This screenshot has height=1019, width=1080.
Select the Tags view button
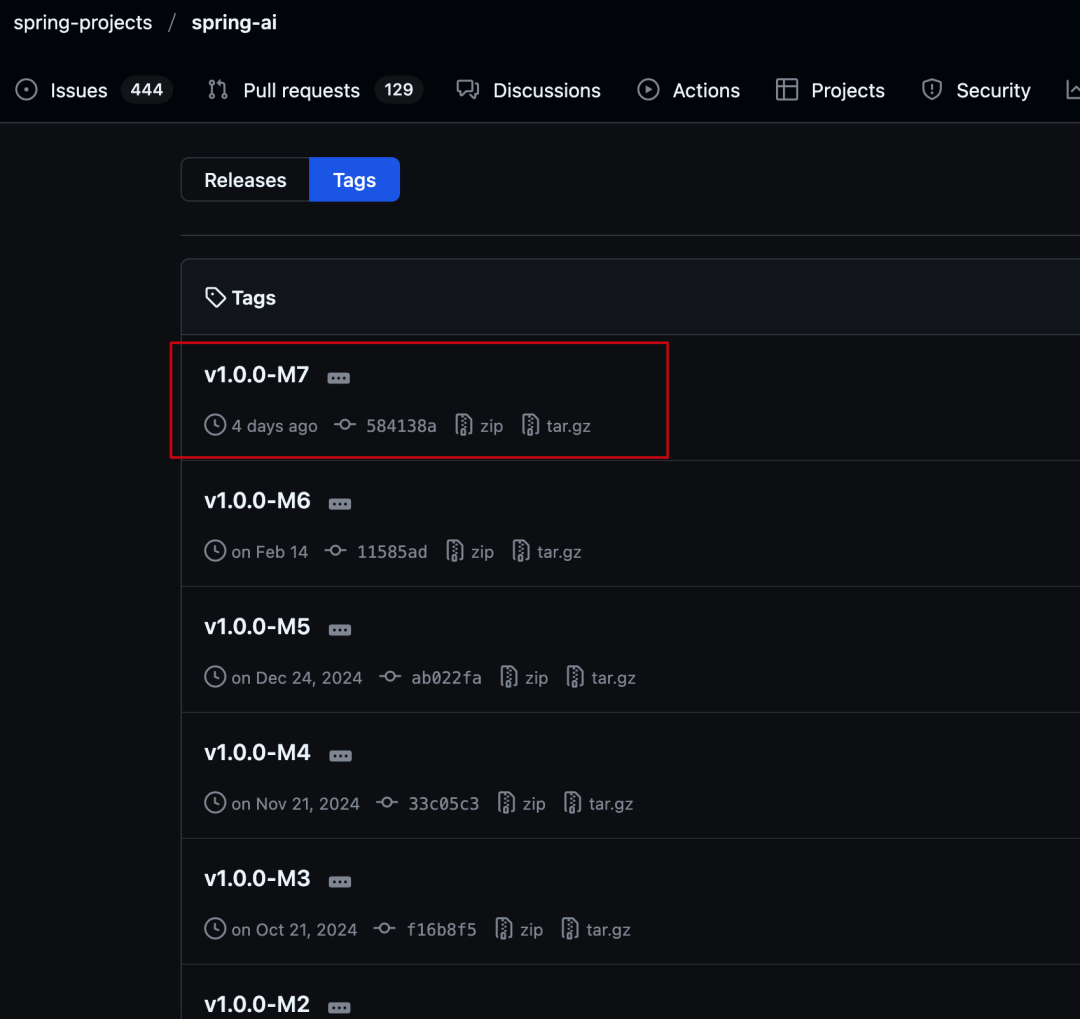(x=355, y=180)
